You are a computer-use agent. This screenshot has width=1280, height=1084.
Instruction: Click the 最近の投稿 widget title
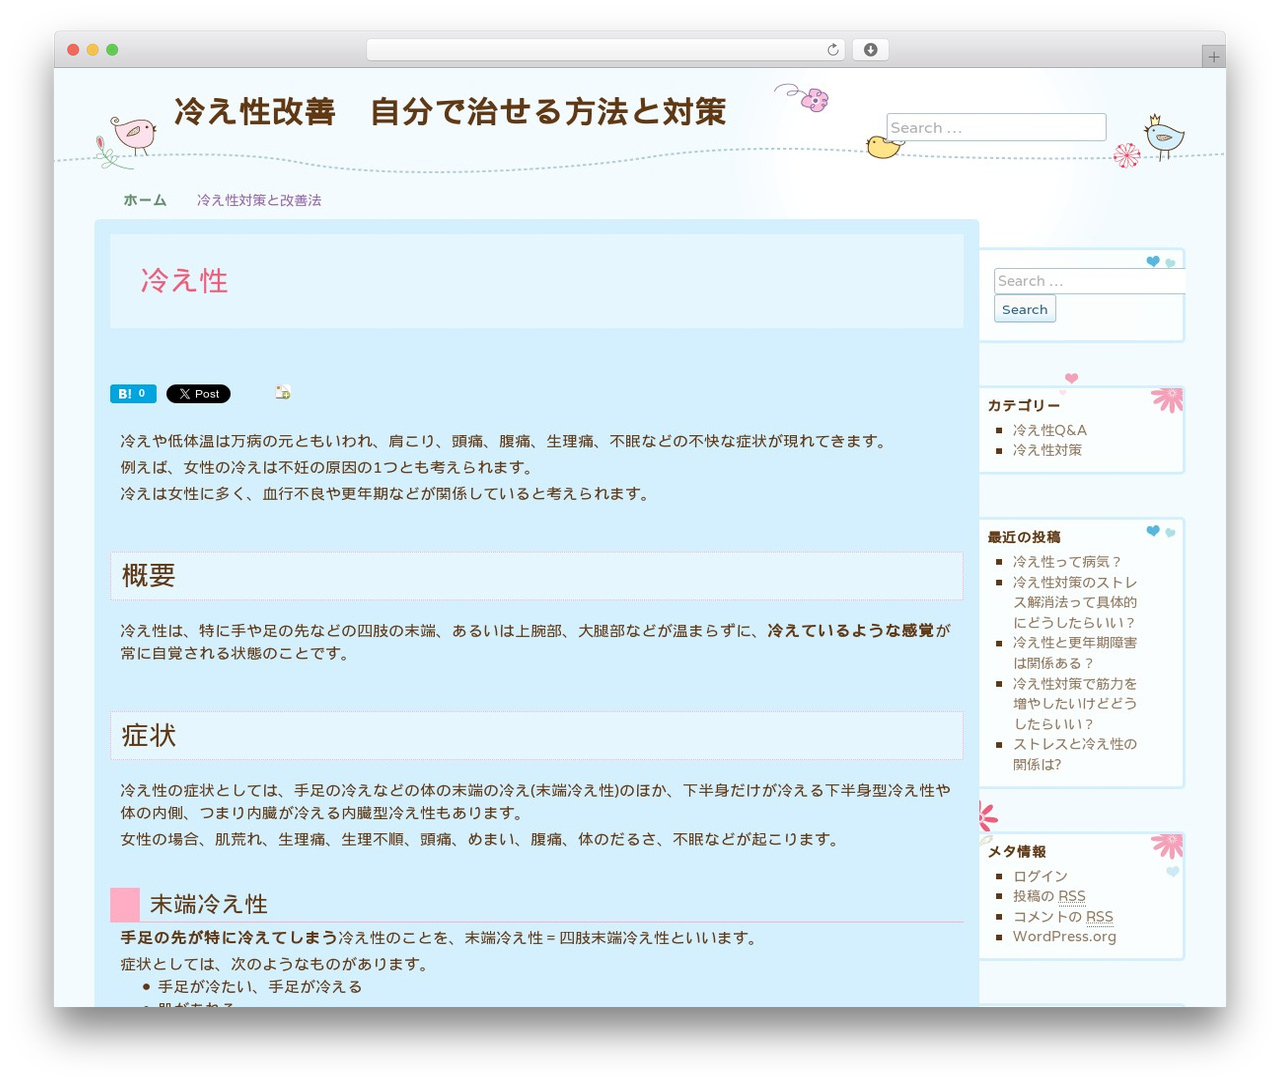[x=1024, y=537]
